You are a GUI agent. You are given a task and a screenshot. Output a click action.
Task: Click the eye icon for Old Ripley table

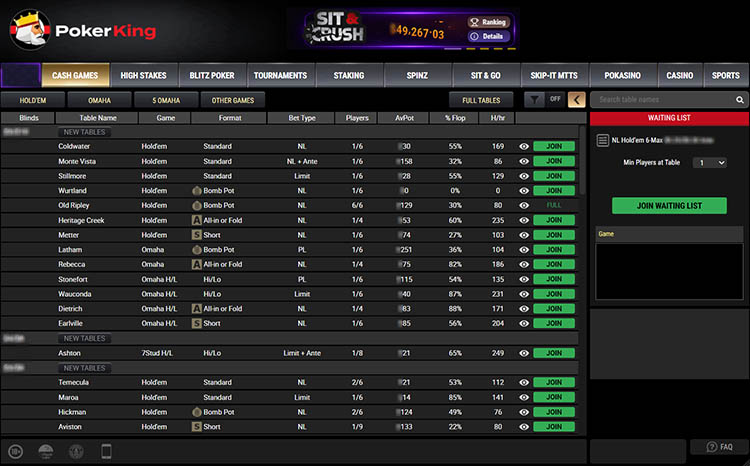(x=524, y=205)
